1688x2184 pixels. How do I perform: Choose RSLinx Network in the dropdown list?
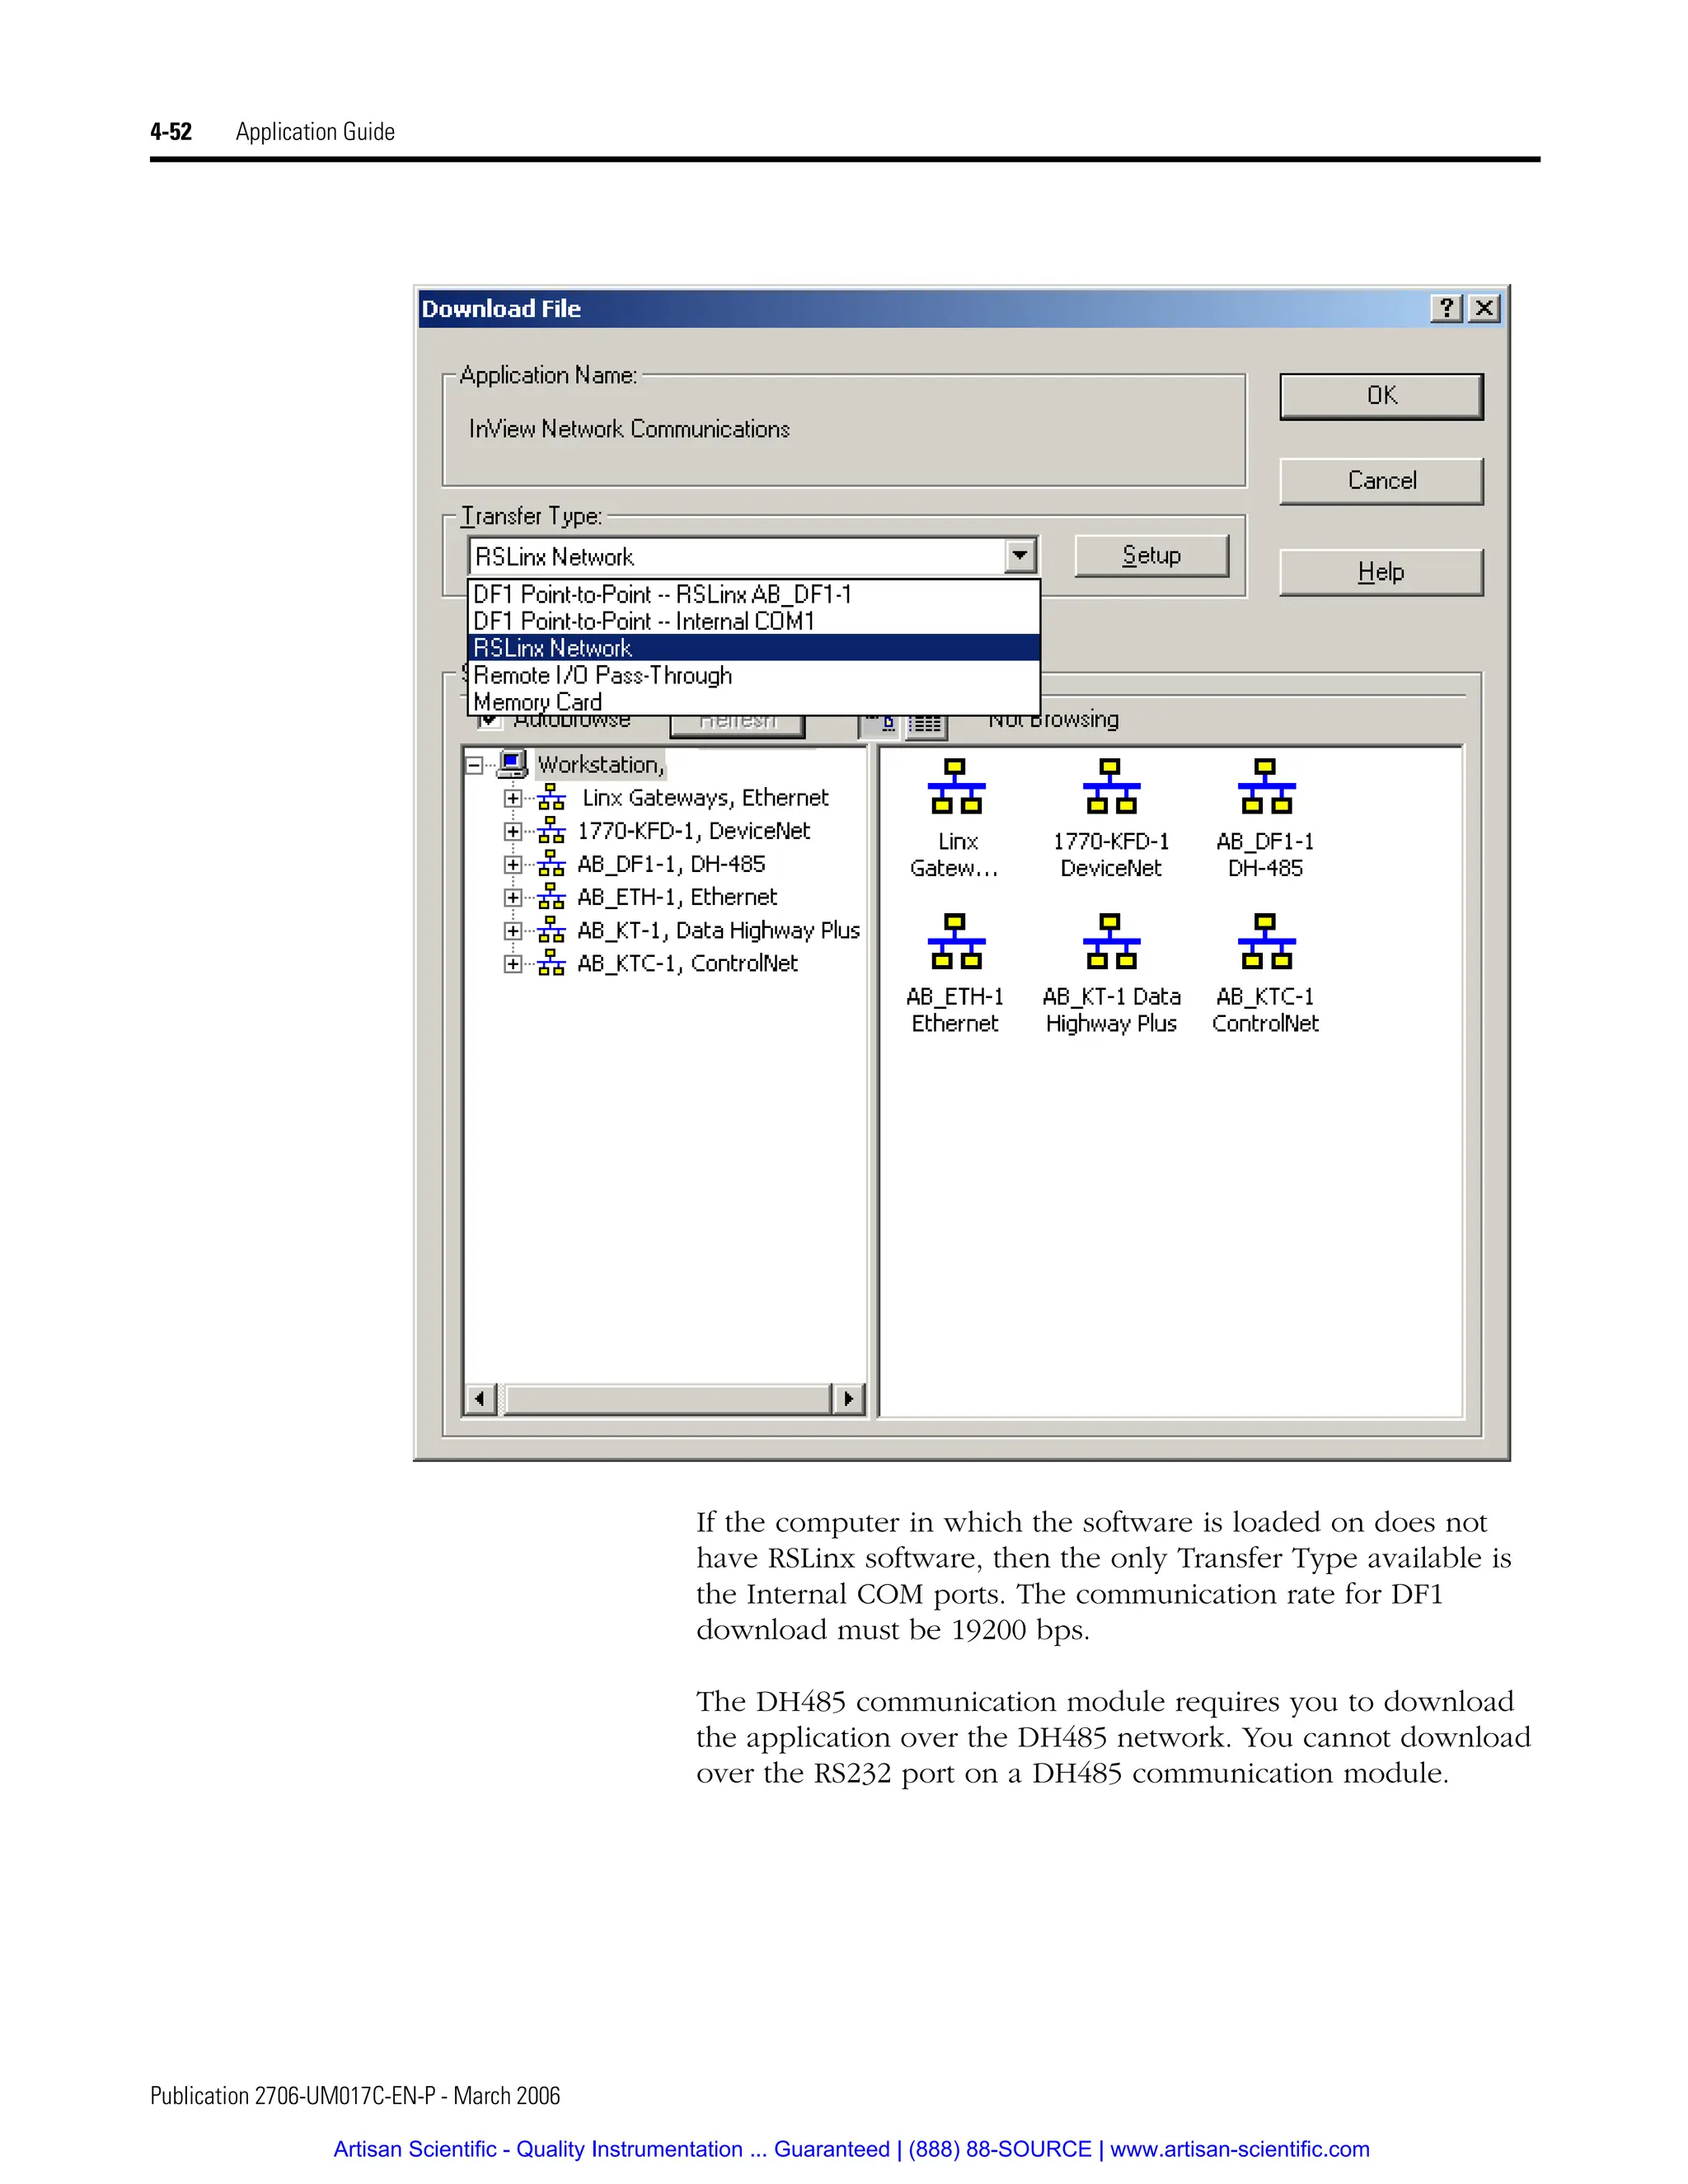[x=754, y=648]
